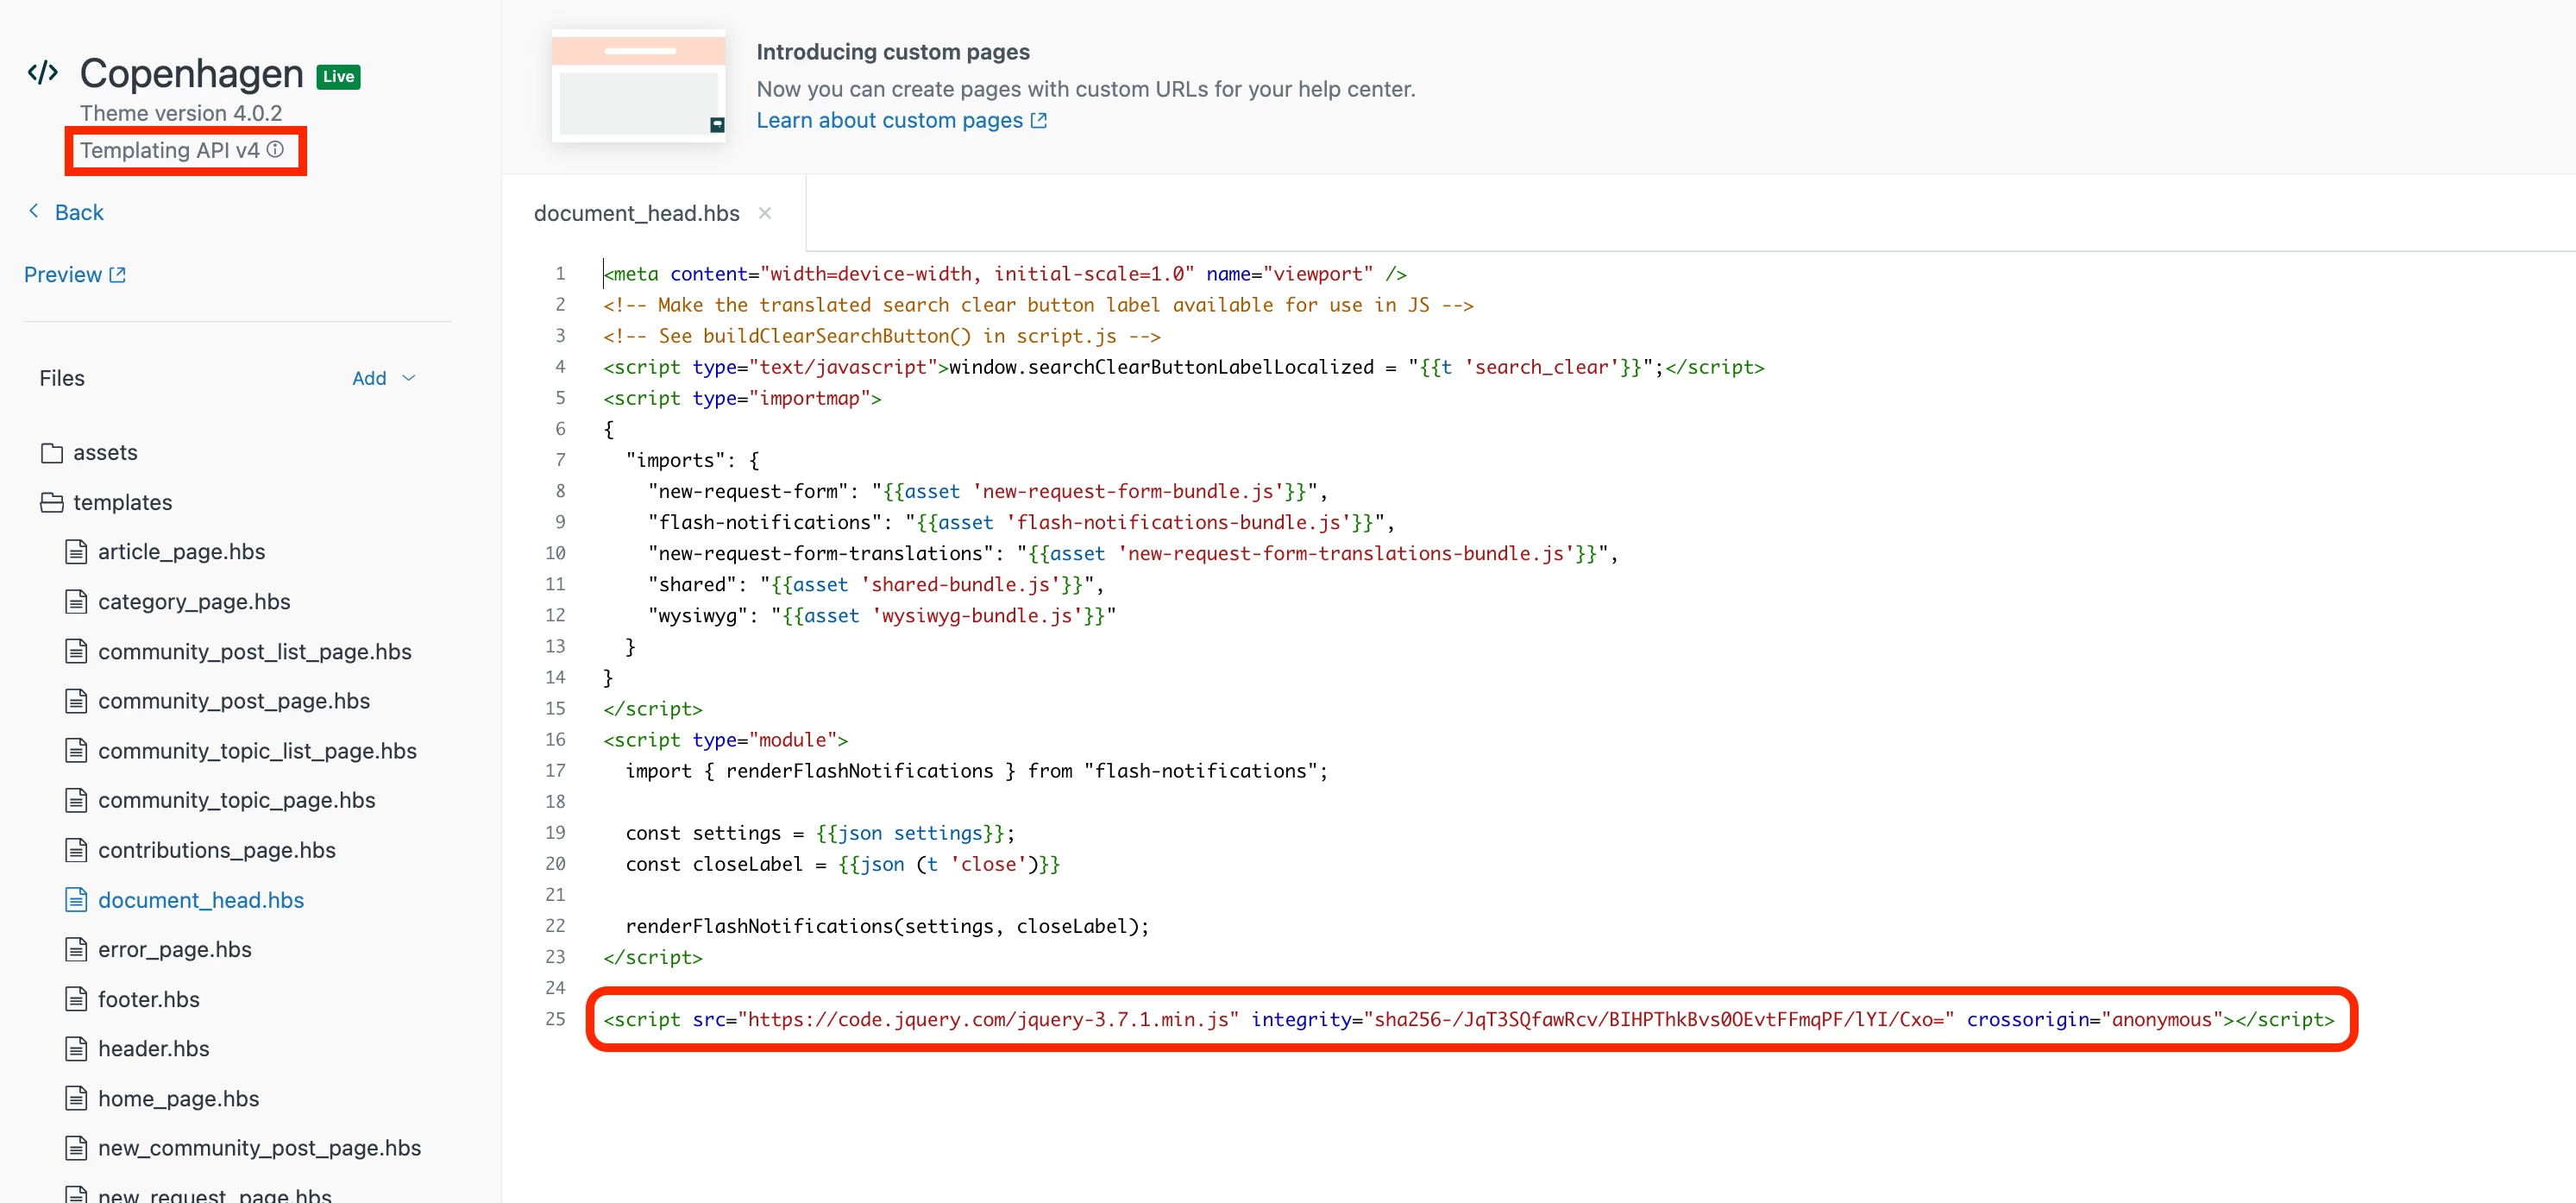The height and width of the screenshot is (1203, 2576).
Task: Click the file icon next to footer.hbs
Action: point(76,999)
